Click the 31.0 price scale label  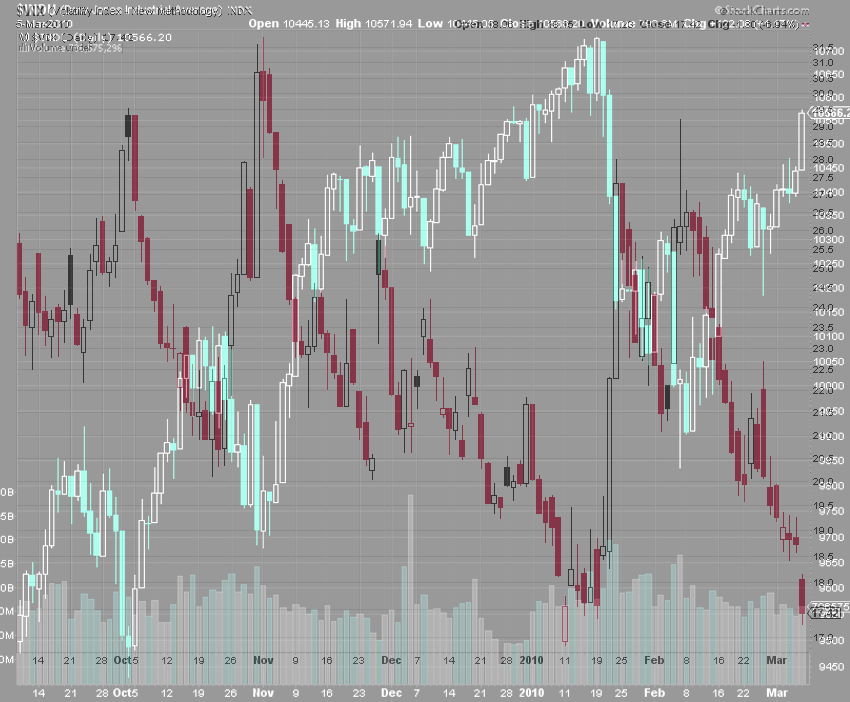coord(822,63)
